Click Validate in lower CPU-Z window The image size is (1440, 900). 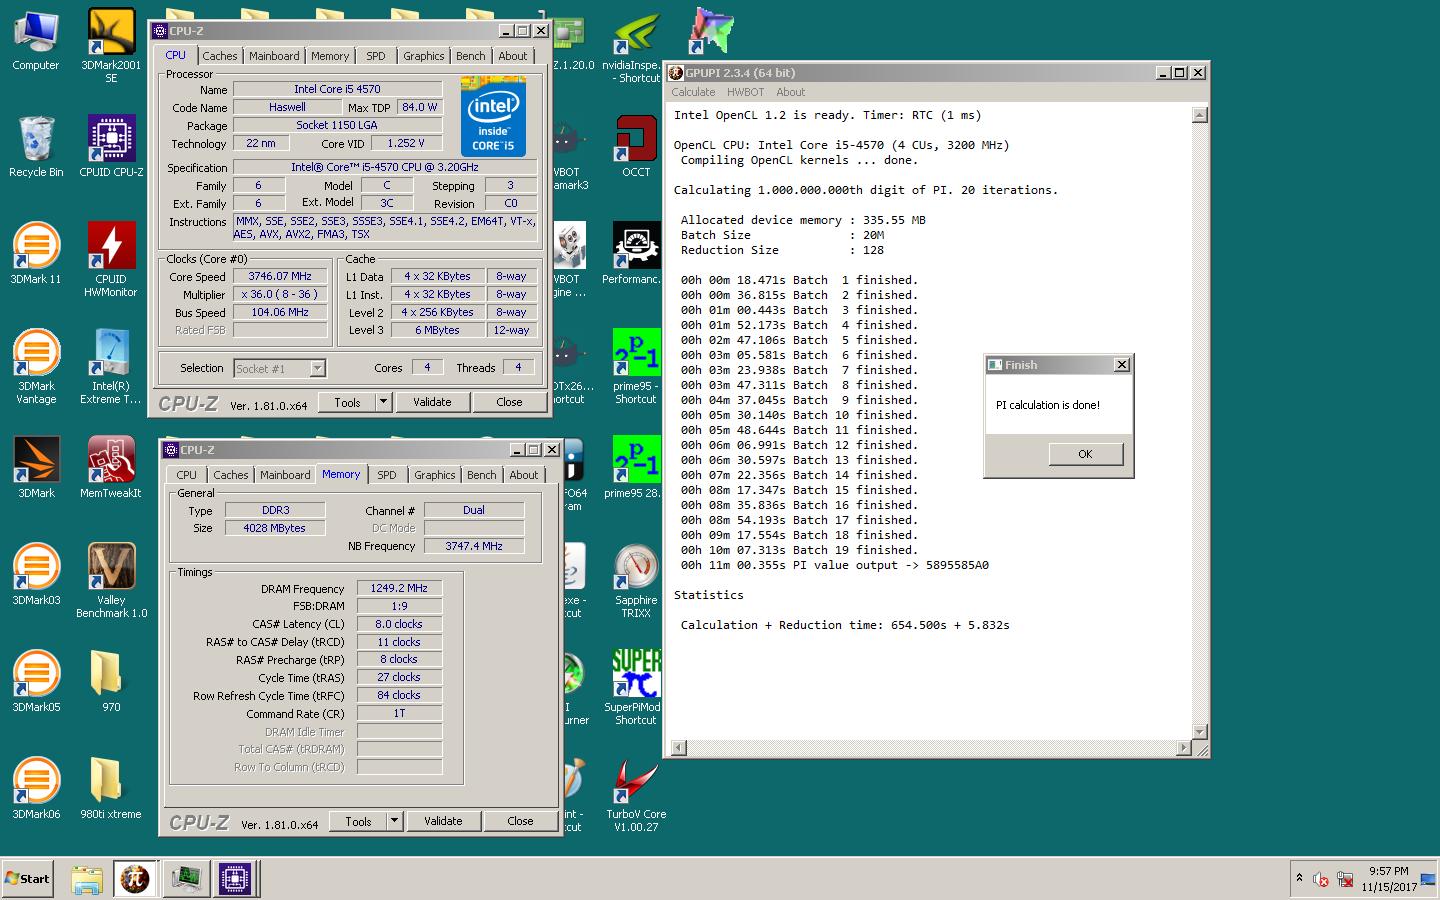coord(443,821)
